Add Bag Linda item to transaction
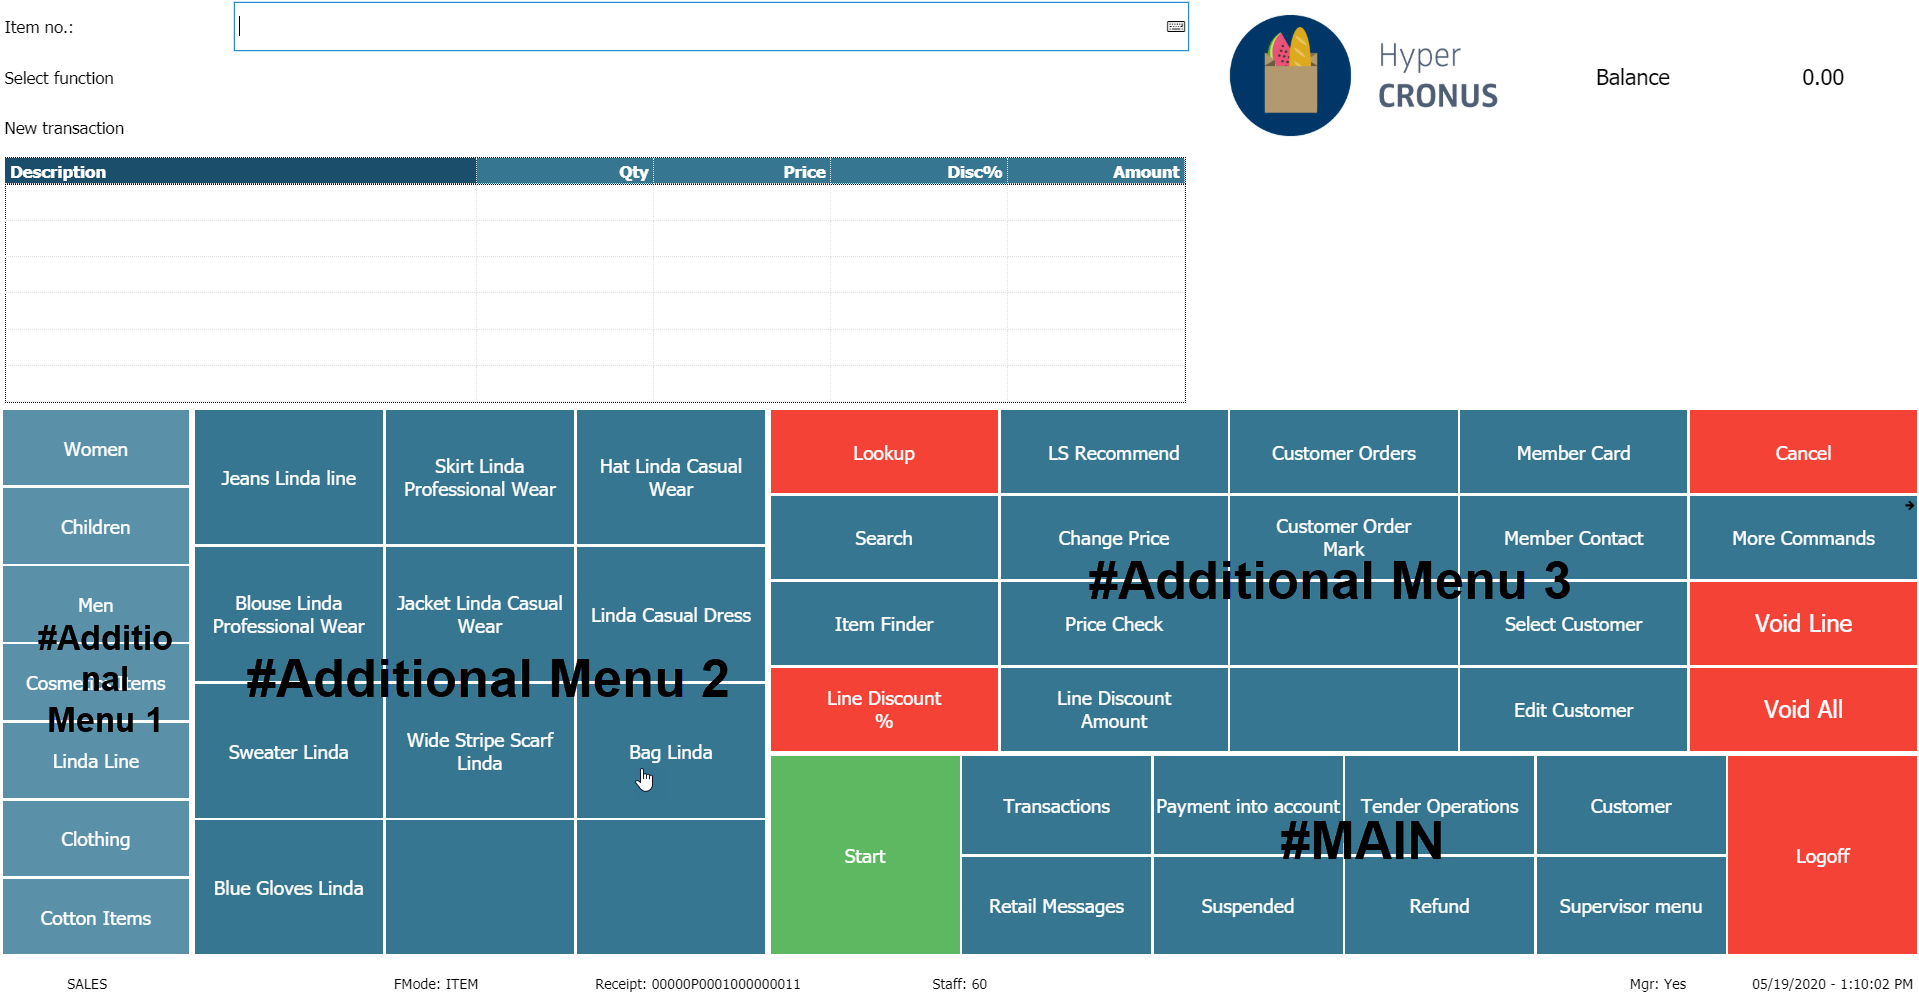The image size is (1919, 1008). coord(670,752)
